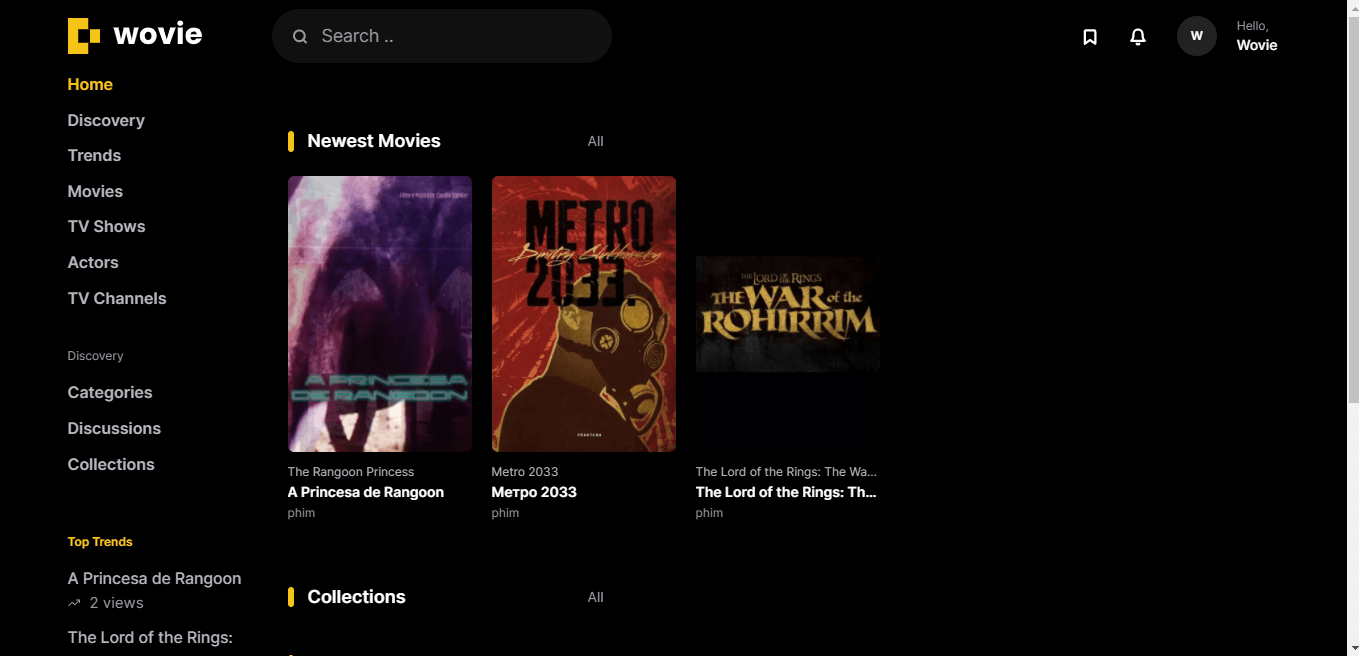Open Categories in the sidebar
Screen dimensions: 1359x656
point(110,393)
